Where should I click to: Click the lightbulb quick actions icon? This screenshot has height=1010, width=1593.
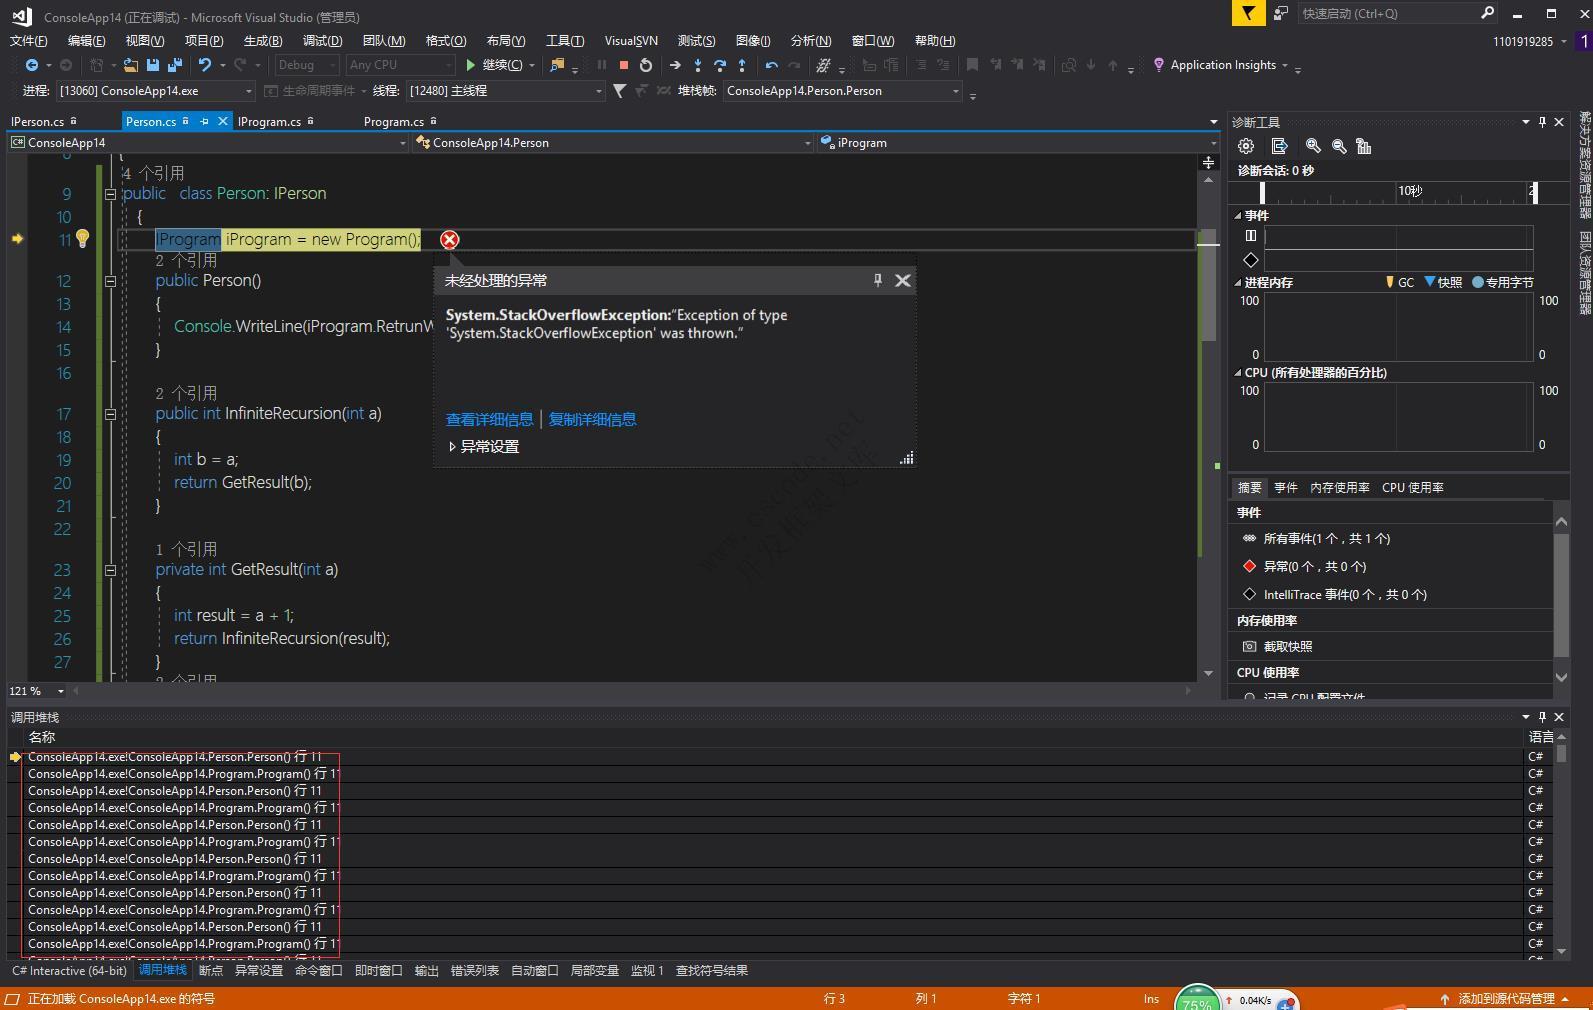pyautogui.click(x=83, y=239)
